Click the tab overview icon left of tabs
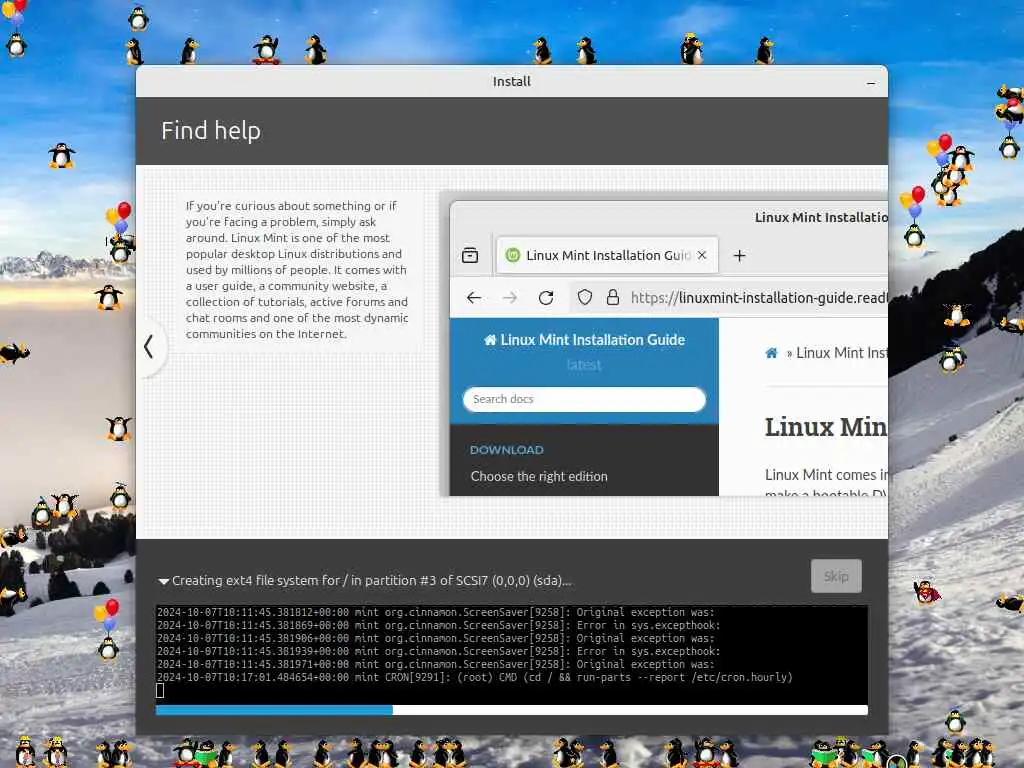Image resolution: width=1024 pixels, height=768 pixels. point(470,255)
